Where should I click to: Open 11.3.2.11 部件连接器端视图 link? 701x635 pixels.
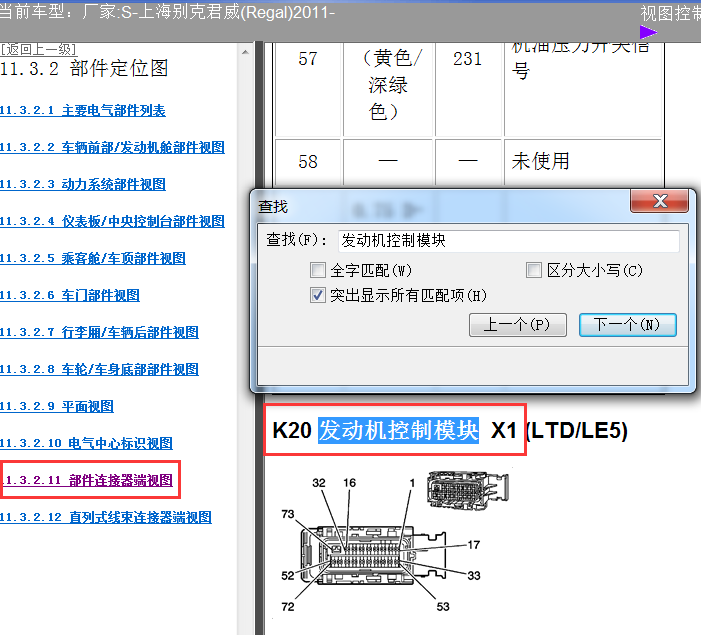click(x=89, y=480)
